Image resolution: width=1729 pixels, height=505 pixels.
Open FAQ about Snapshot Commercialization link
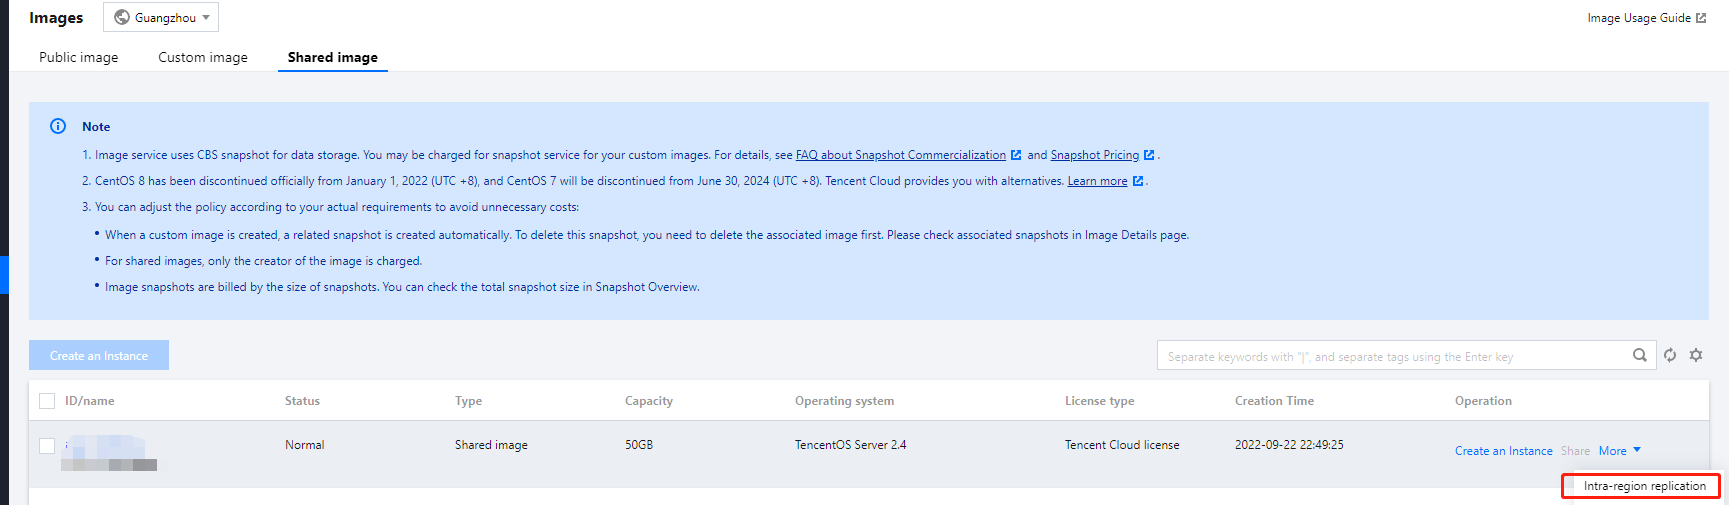coord(900,155)
